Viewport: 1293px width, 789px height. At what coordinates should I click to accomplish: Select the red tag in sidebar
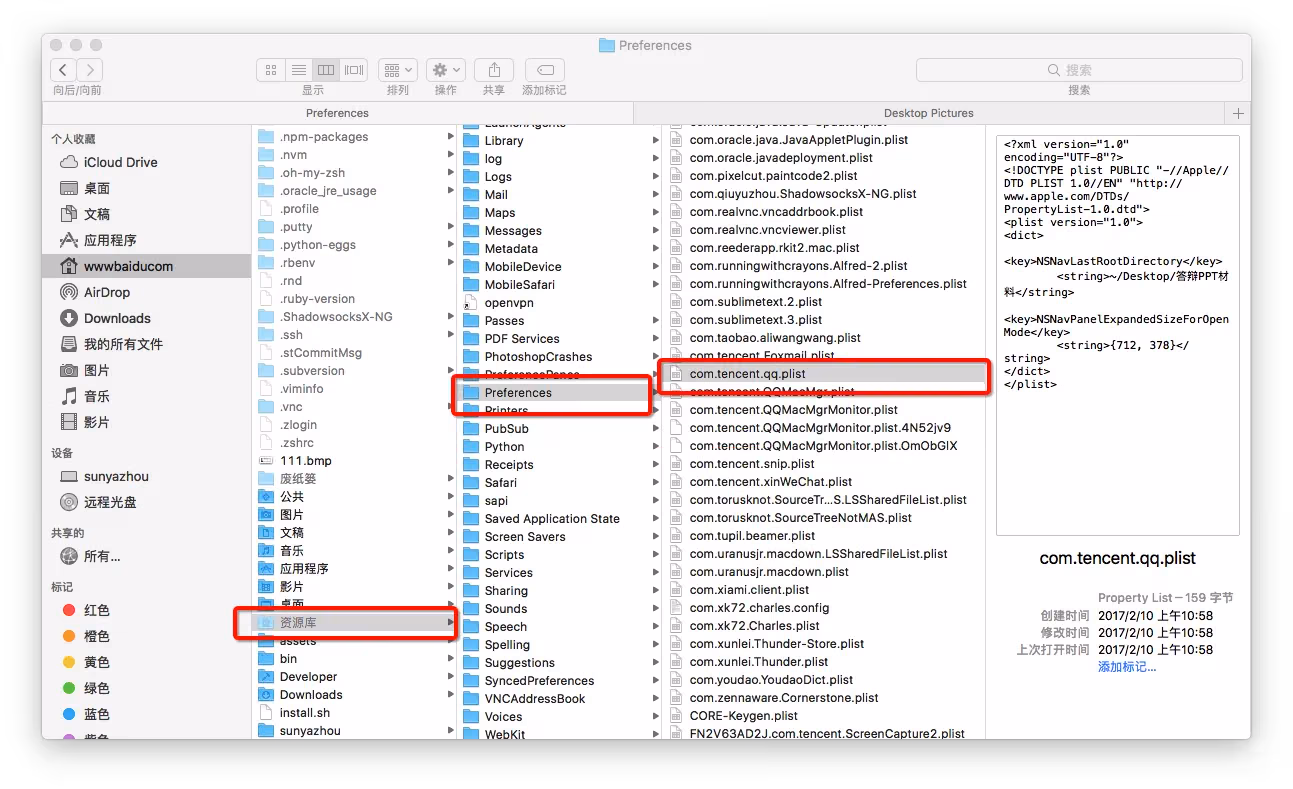coord(97,610)
